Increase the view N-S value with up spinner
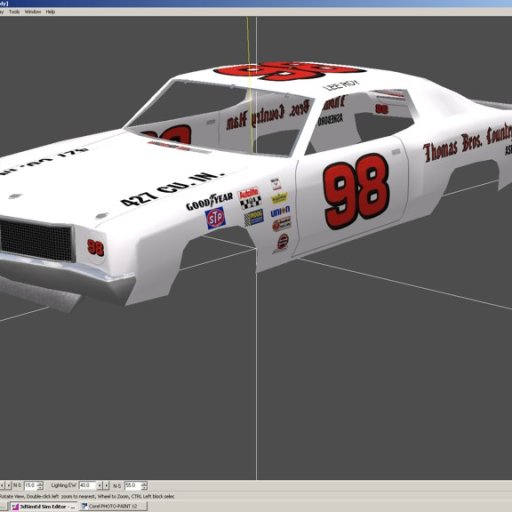 41,483
